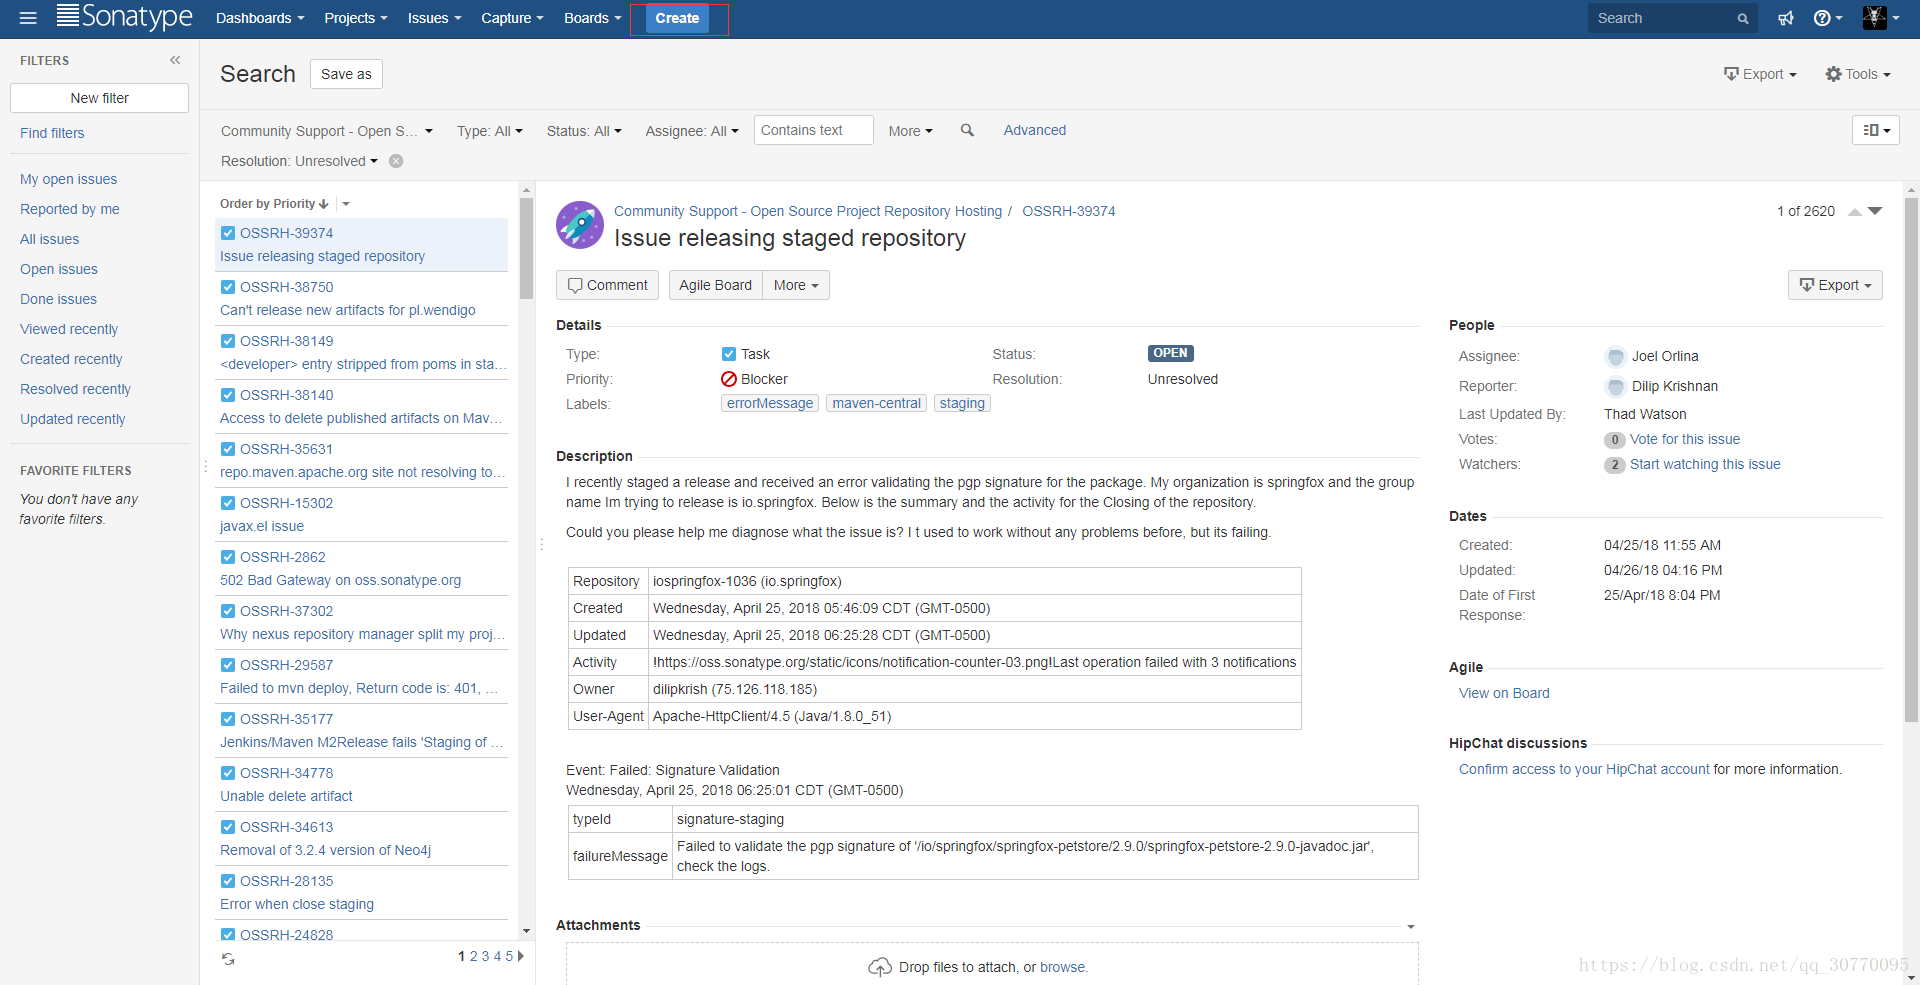Open the order-by field chooser arrow

click(346, 204)
